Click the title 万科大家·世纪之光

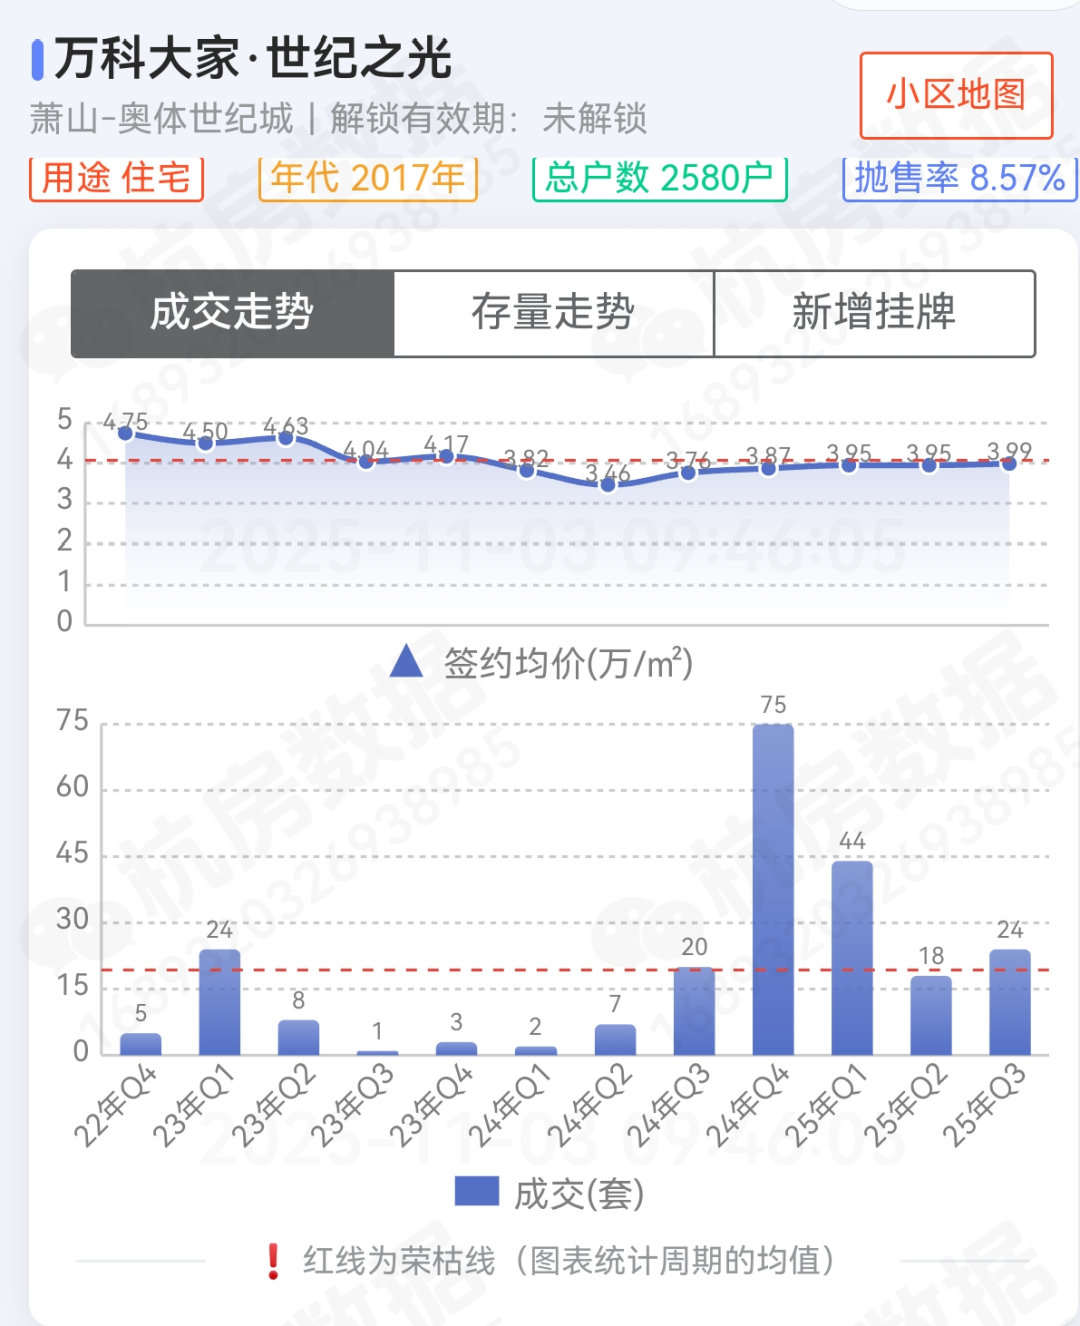tap(253, 58)
